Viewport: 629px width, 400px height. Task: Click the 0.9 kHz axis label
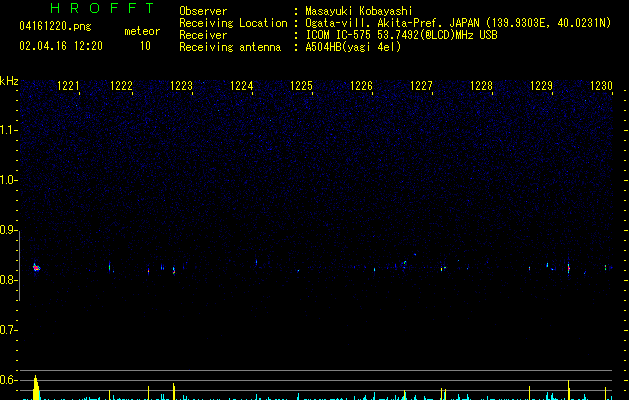click(x=9, y=230)
